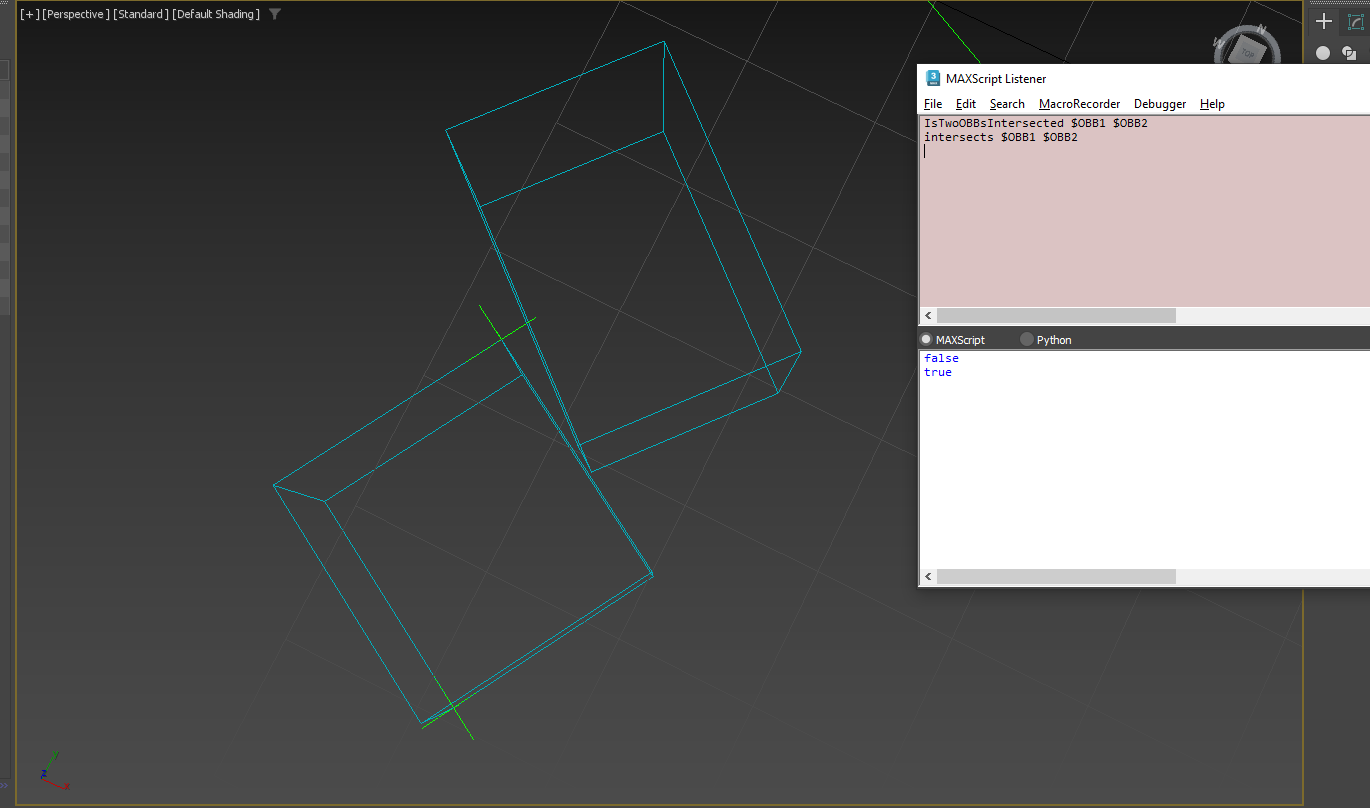This screenshot has height=808, width=1370.
Task: Click the viewport filter funnel icon
Action: 274,14
